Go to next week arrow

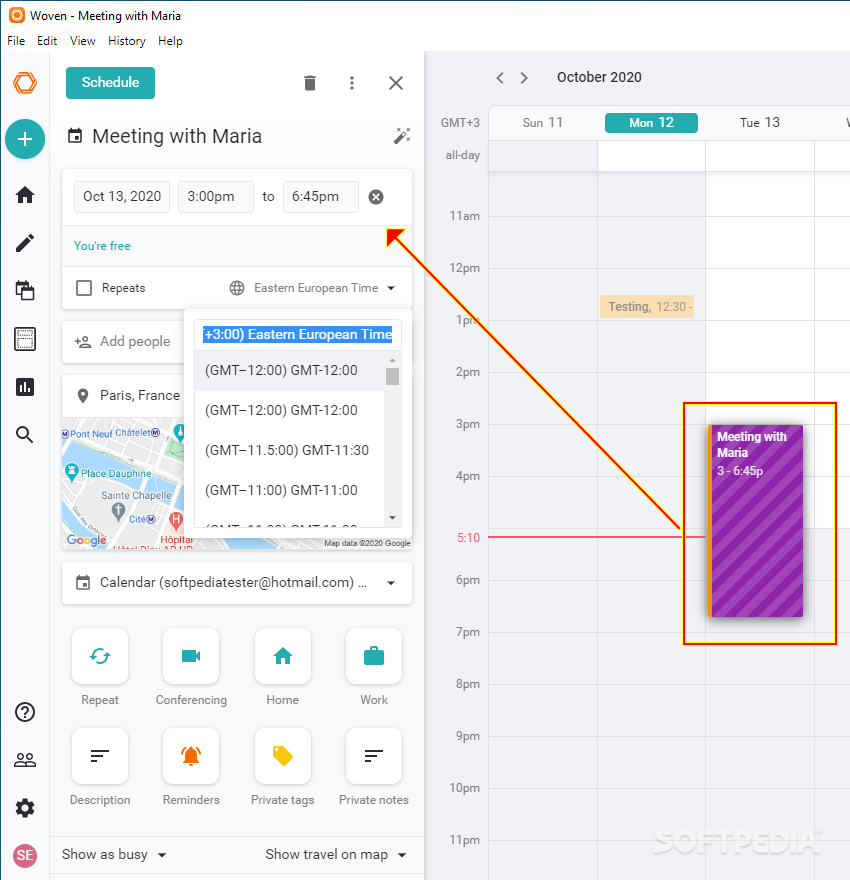[x=524, y=77]
